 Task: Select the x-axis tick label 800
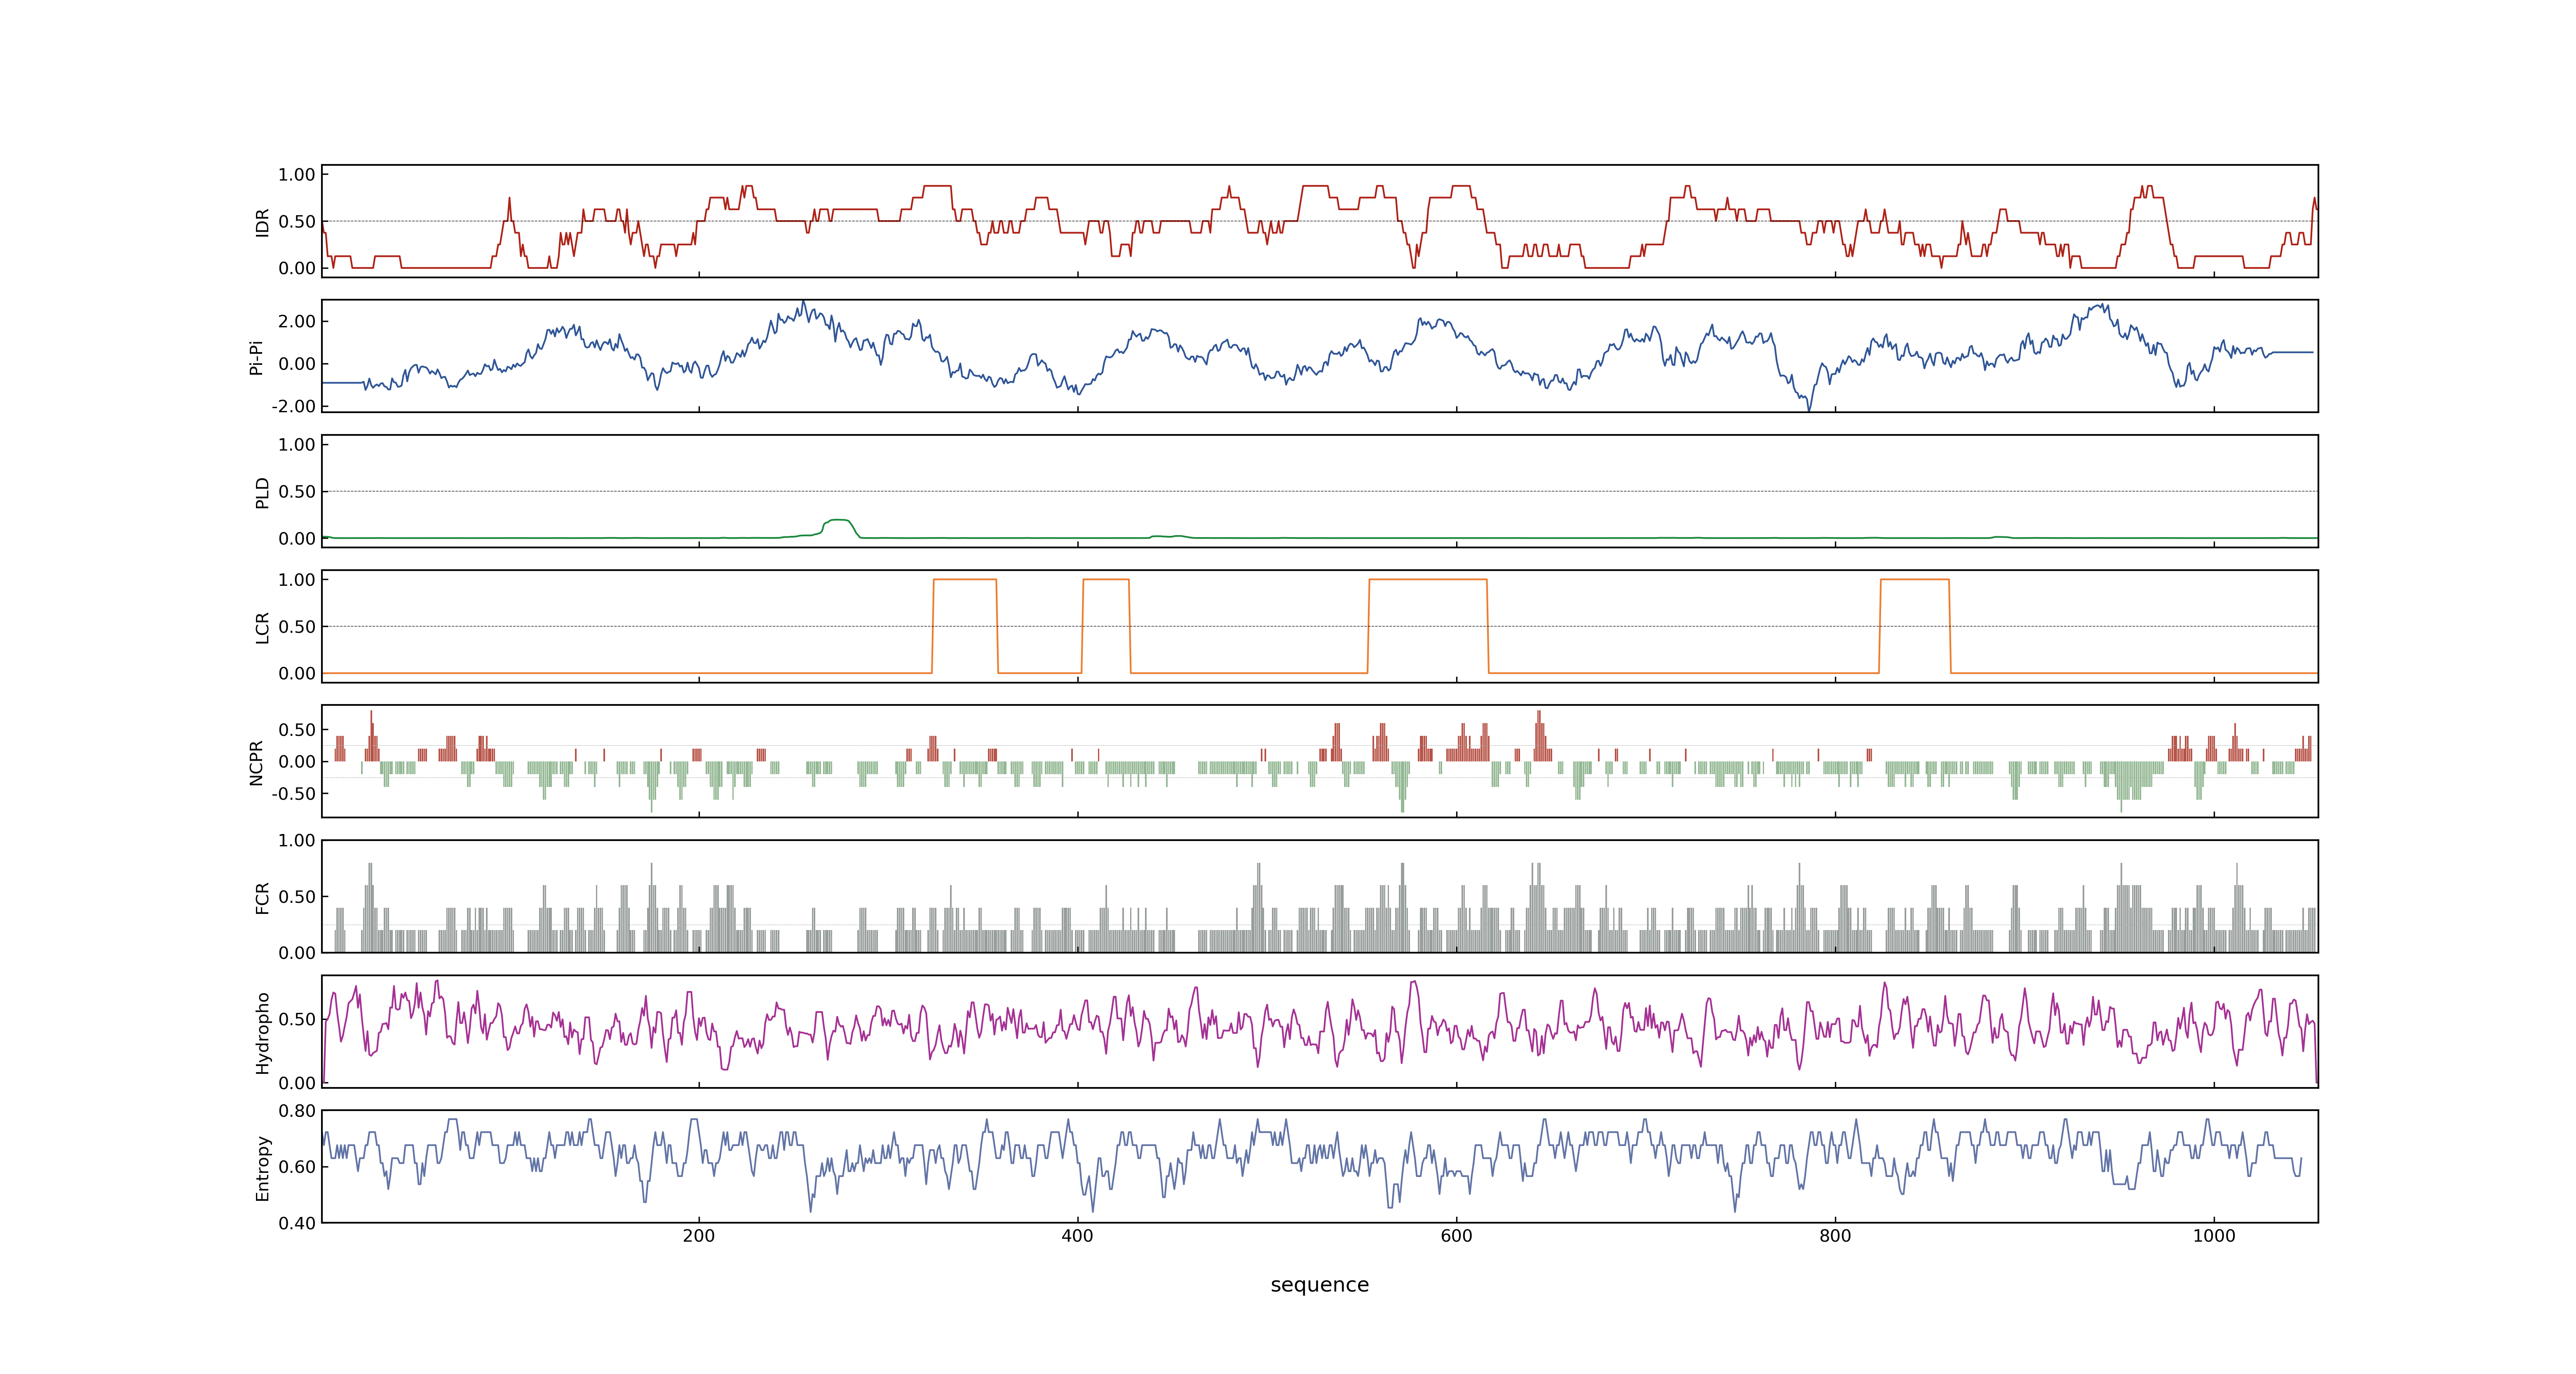1835,1236
